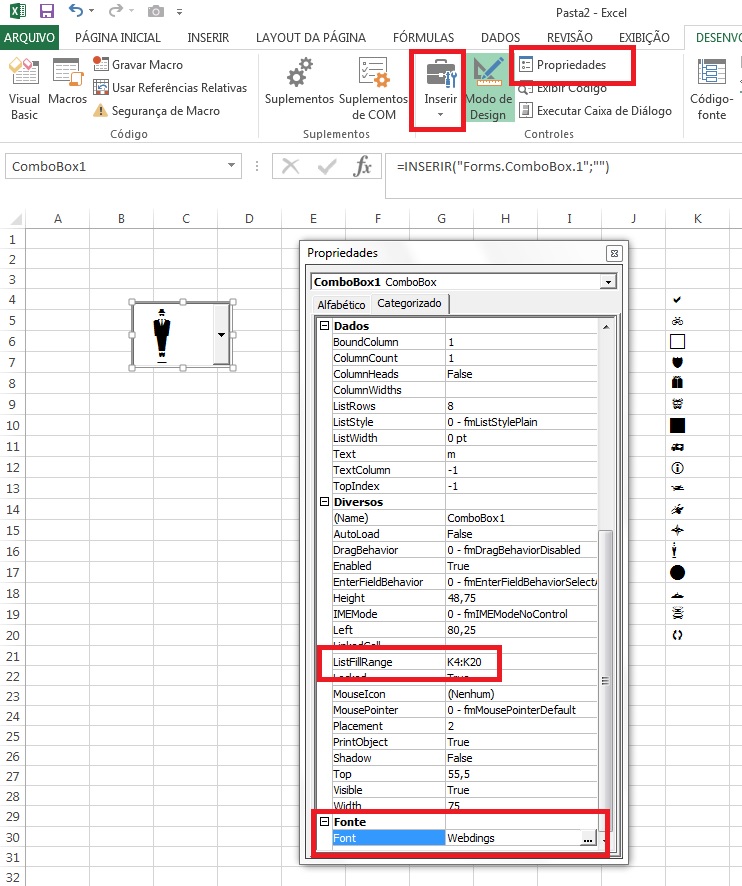Open Suplementos de COM
Image resolution: width=742 pixels, height=886 pixels.
[374, 89]
